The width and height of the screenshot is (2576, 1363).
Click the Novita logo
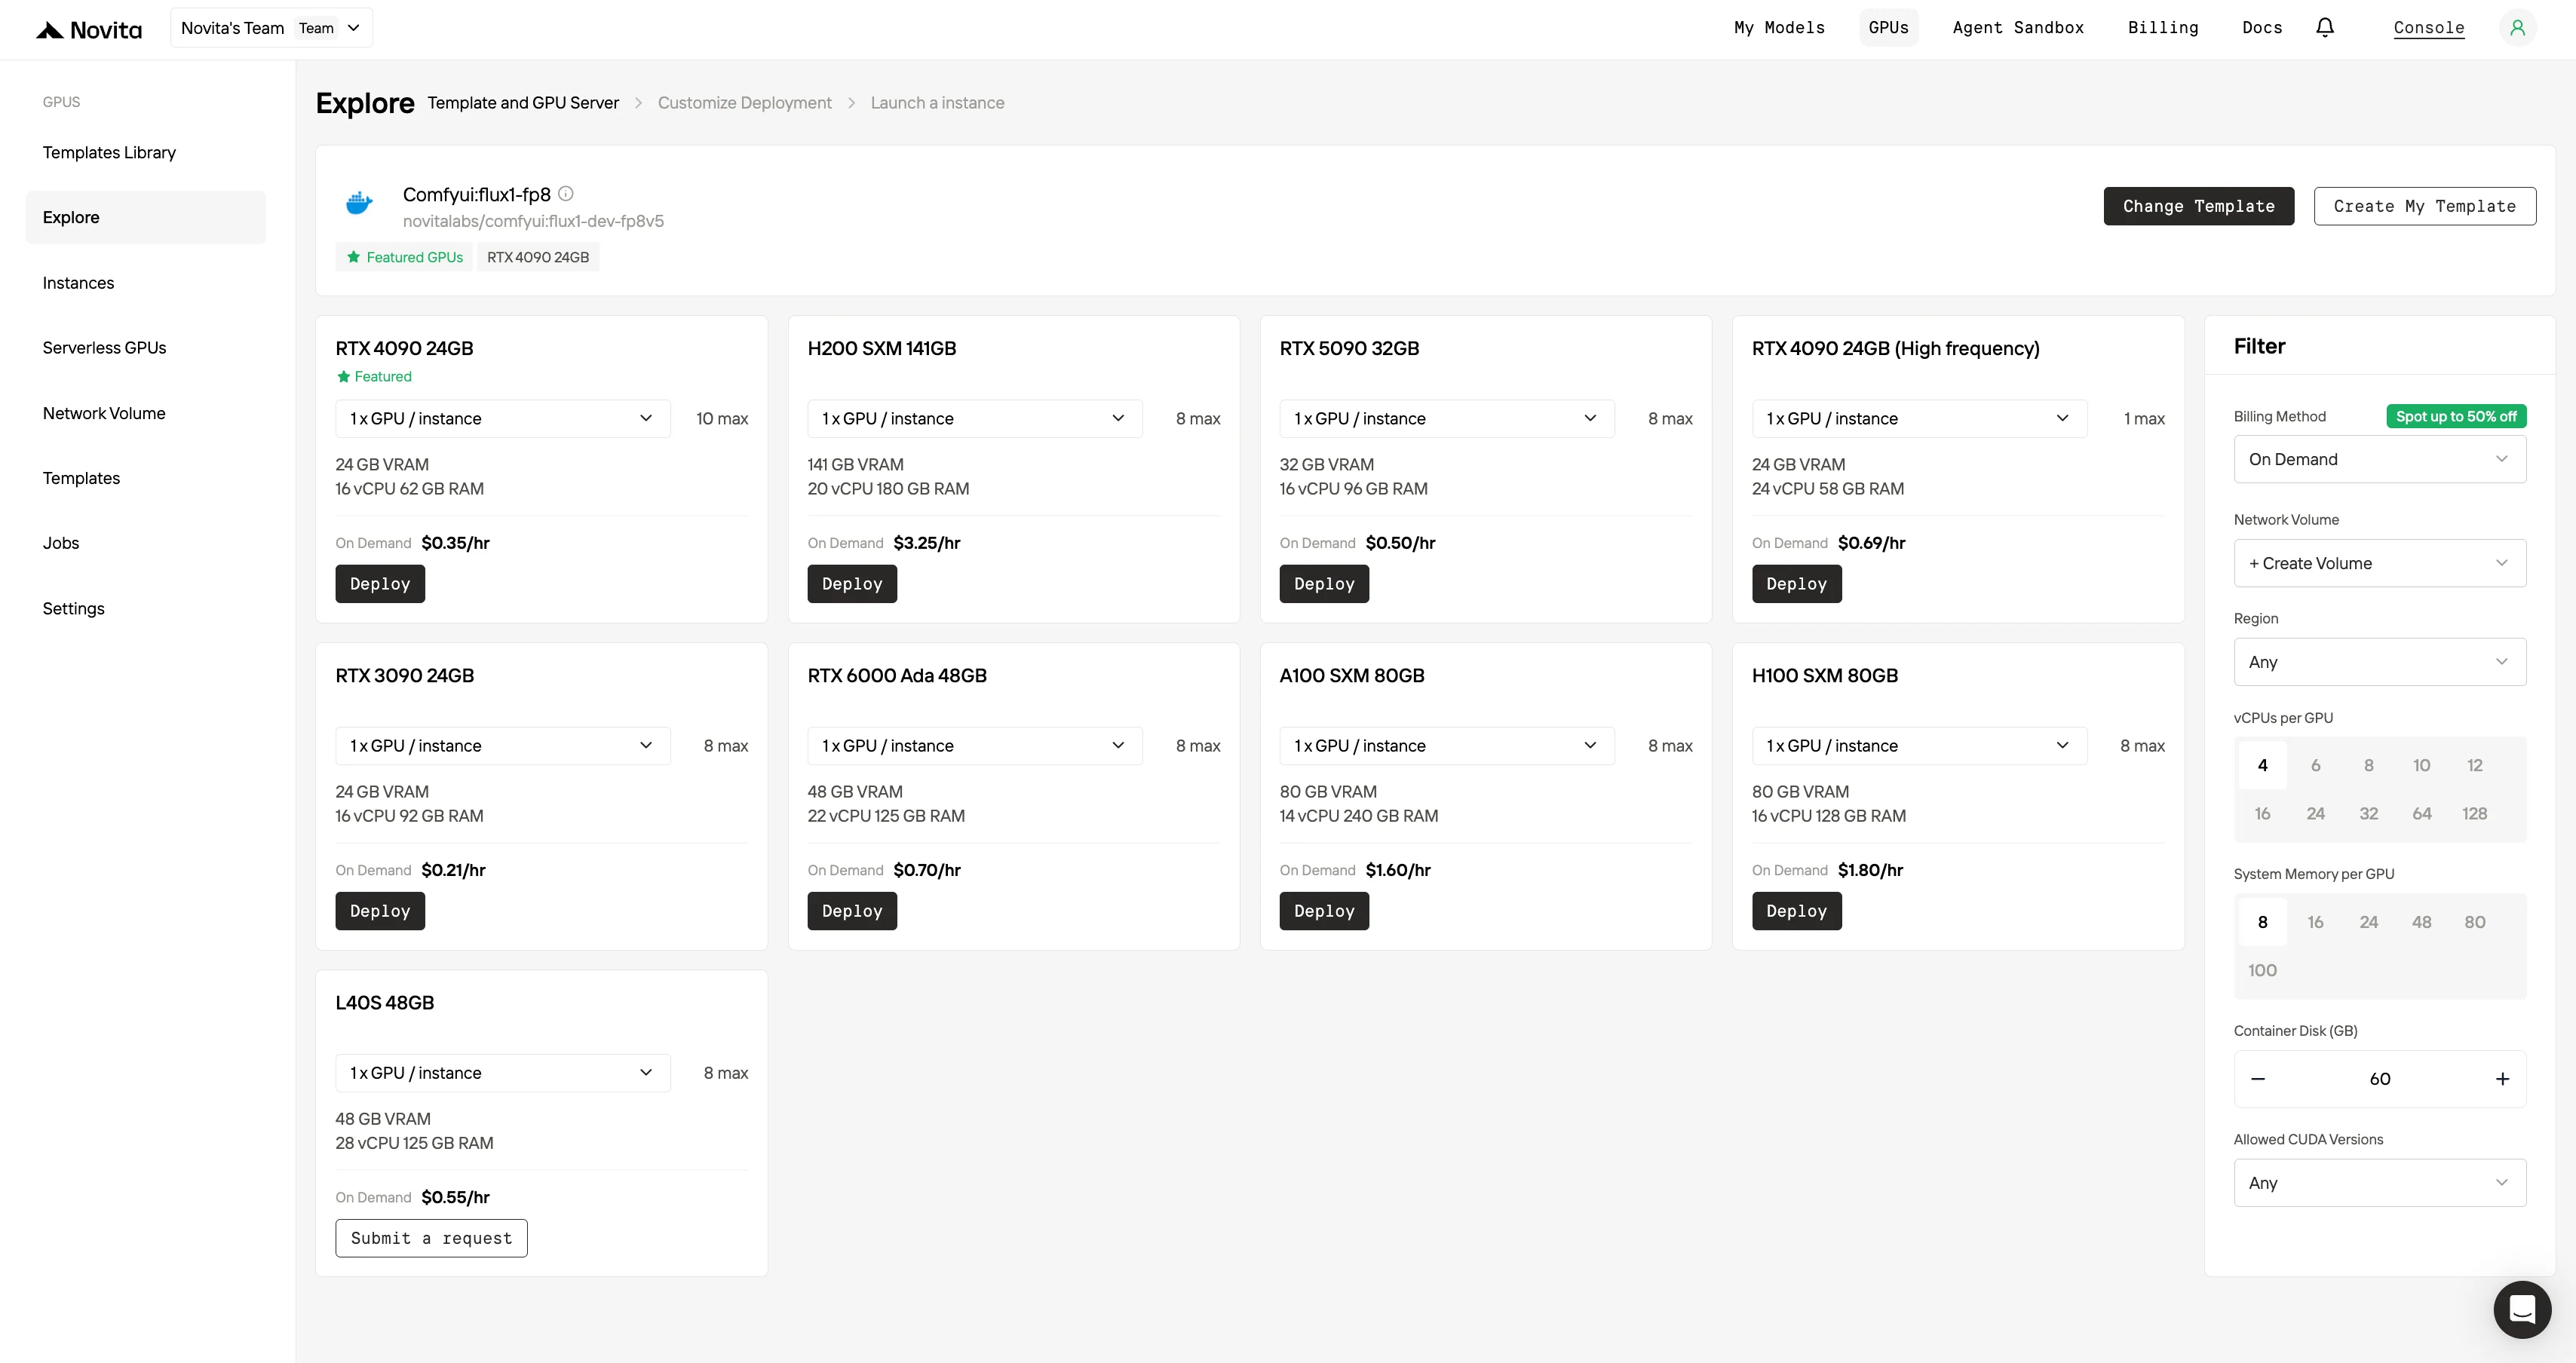pyautogui.click(x=89, y=29)
